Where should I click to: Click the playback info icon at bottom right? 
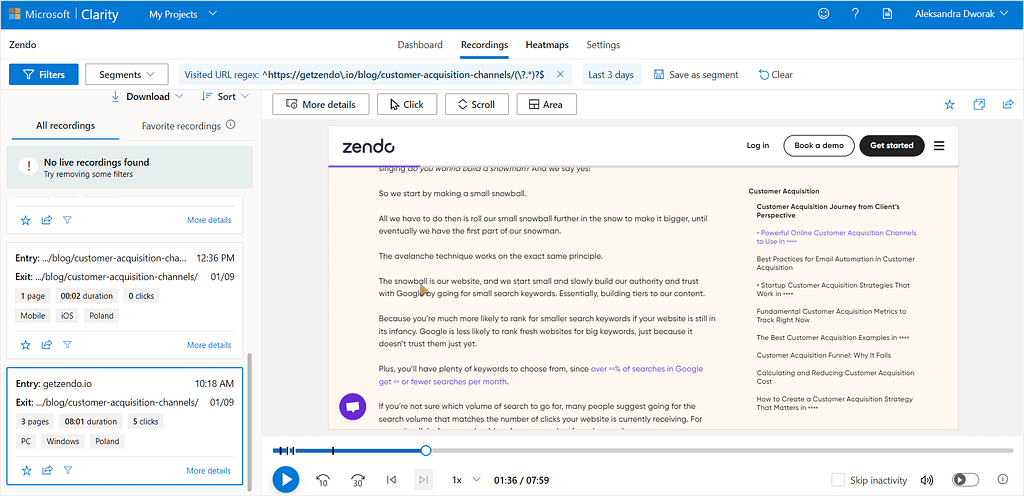coord(1002,479)
